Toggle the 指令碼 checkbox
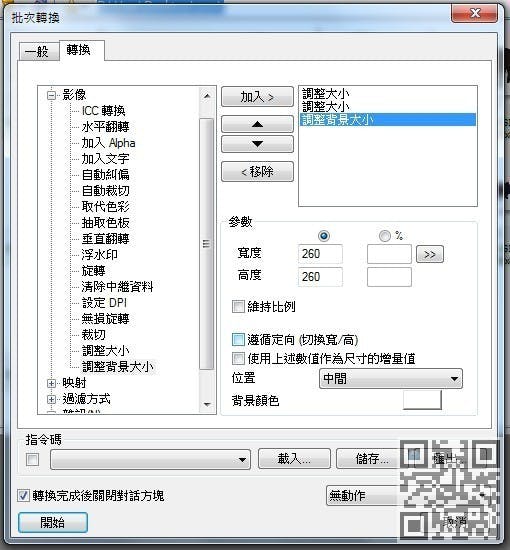 [x=33, y=459]
